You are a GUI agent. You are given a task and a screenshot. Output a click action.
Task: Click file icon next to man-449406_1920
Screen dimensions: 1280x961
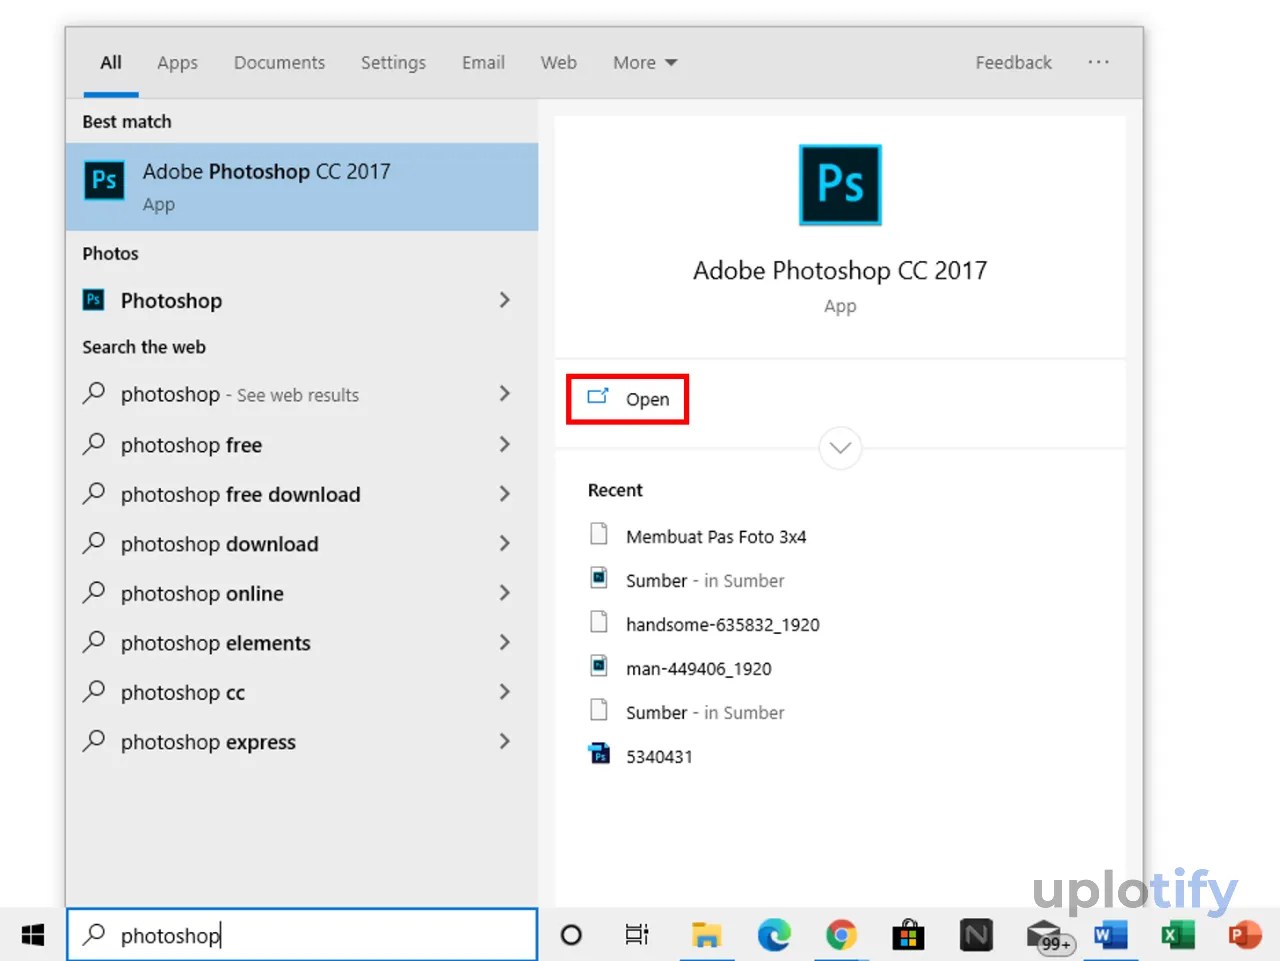point(599,665)
